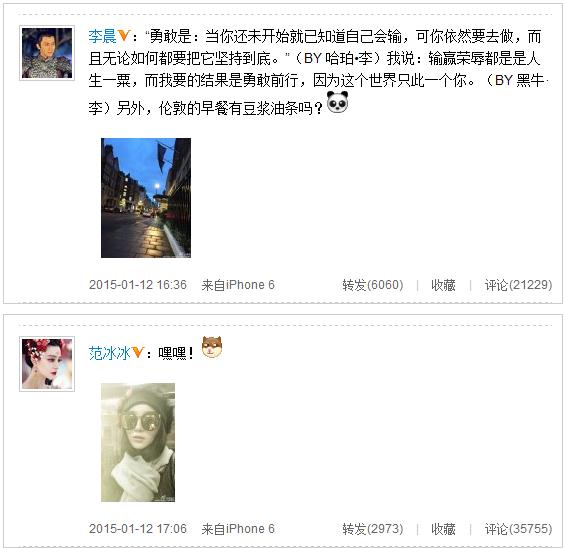Screen dimensions: 565x548
Task: Enlarge the London street night photo
Action: (x=146, y=198)
